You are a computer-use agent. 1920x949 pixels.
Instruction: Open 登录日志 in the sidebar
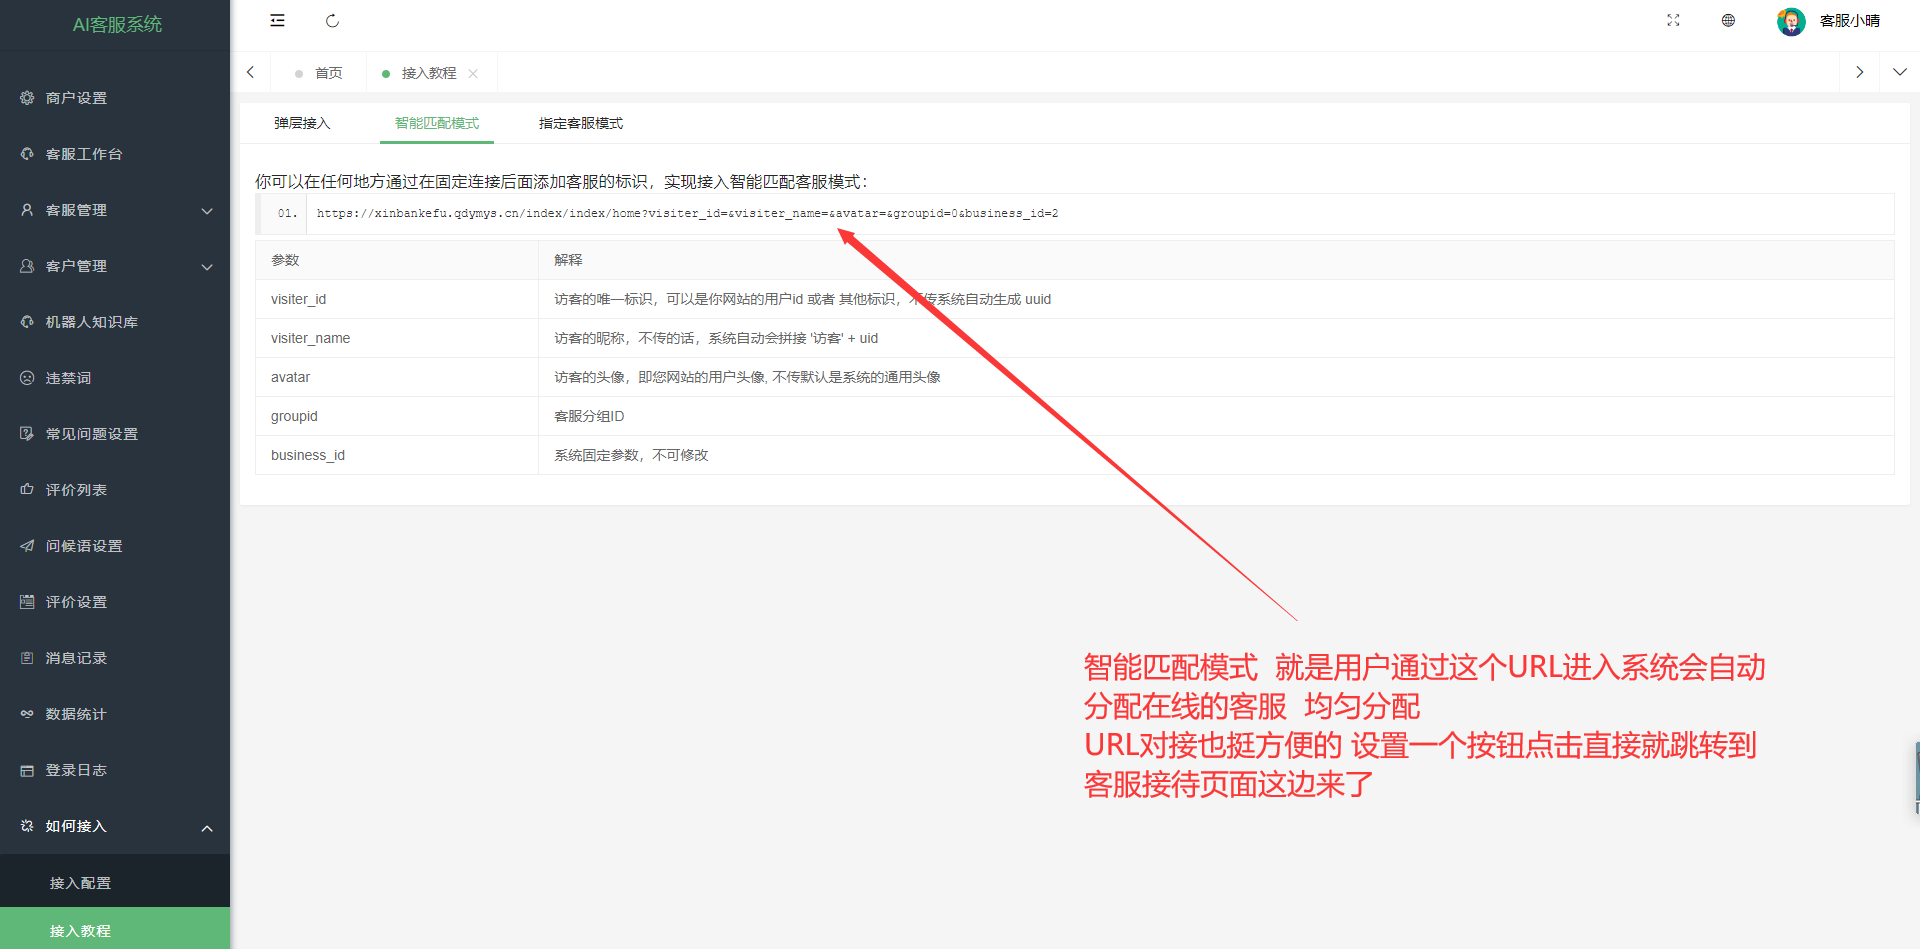tap(115, 770)
